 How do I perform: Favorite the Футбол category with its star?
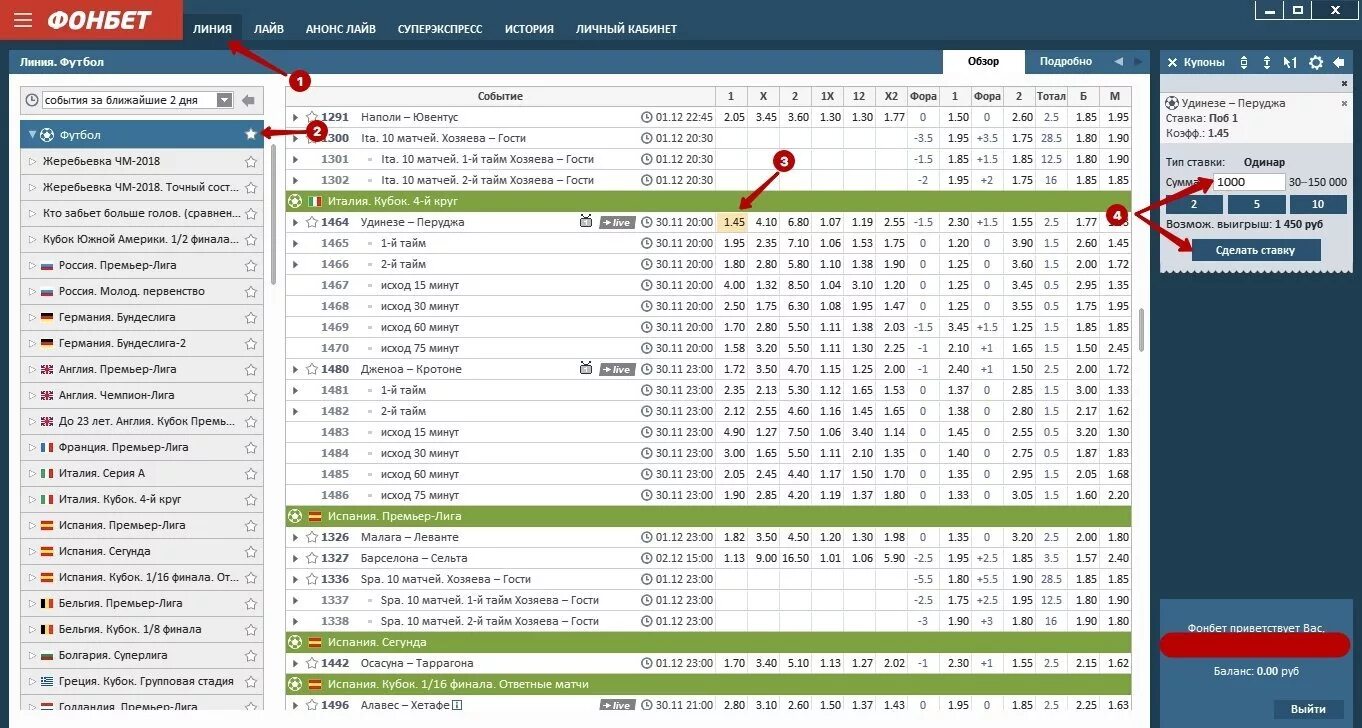pos(251,134)
